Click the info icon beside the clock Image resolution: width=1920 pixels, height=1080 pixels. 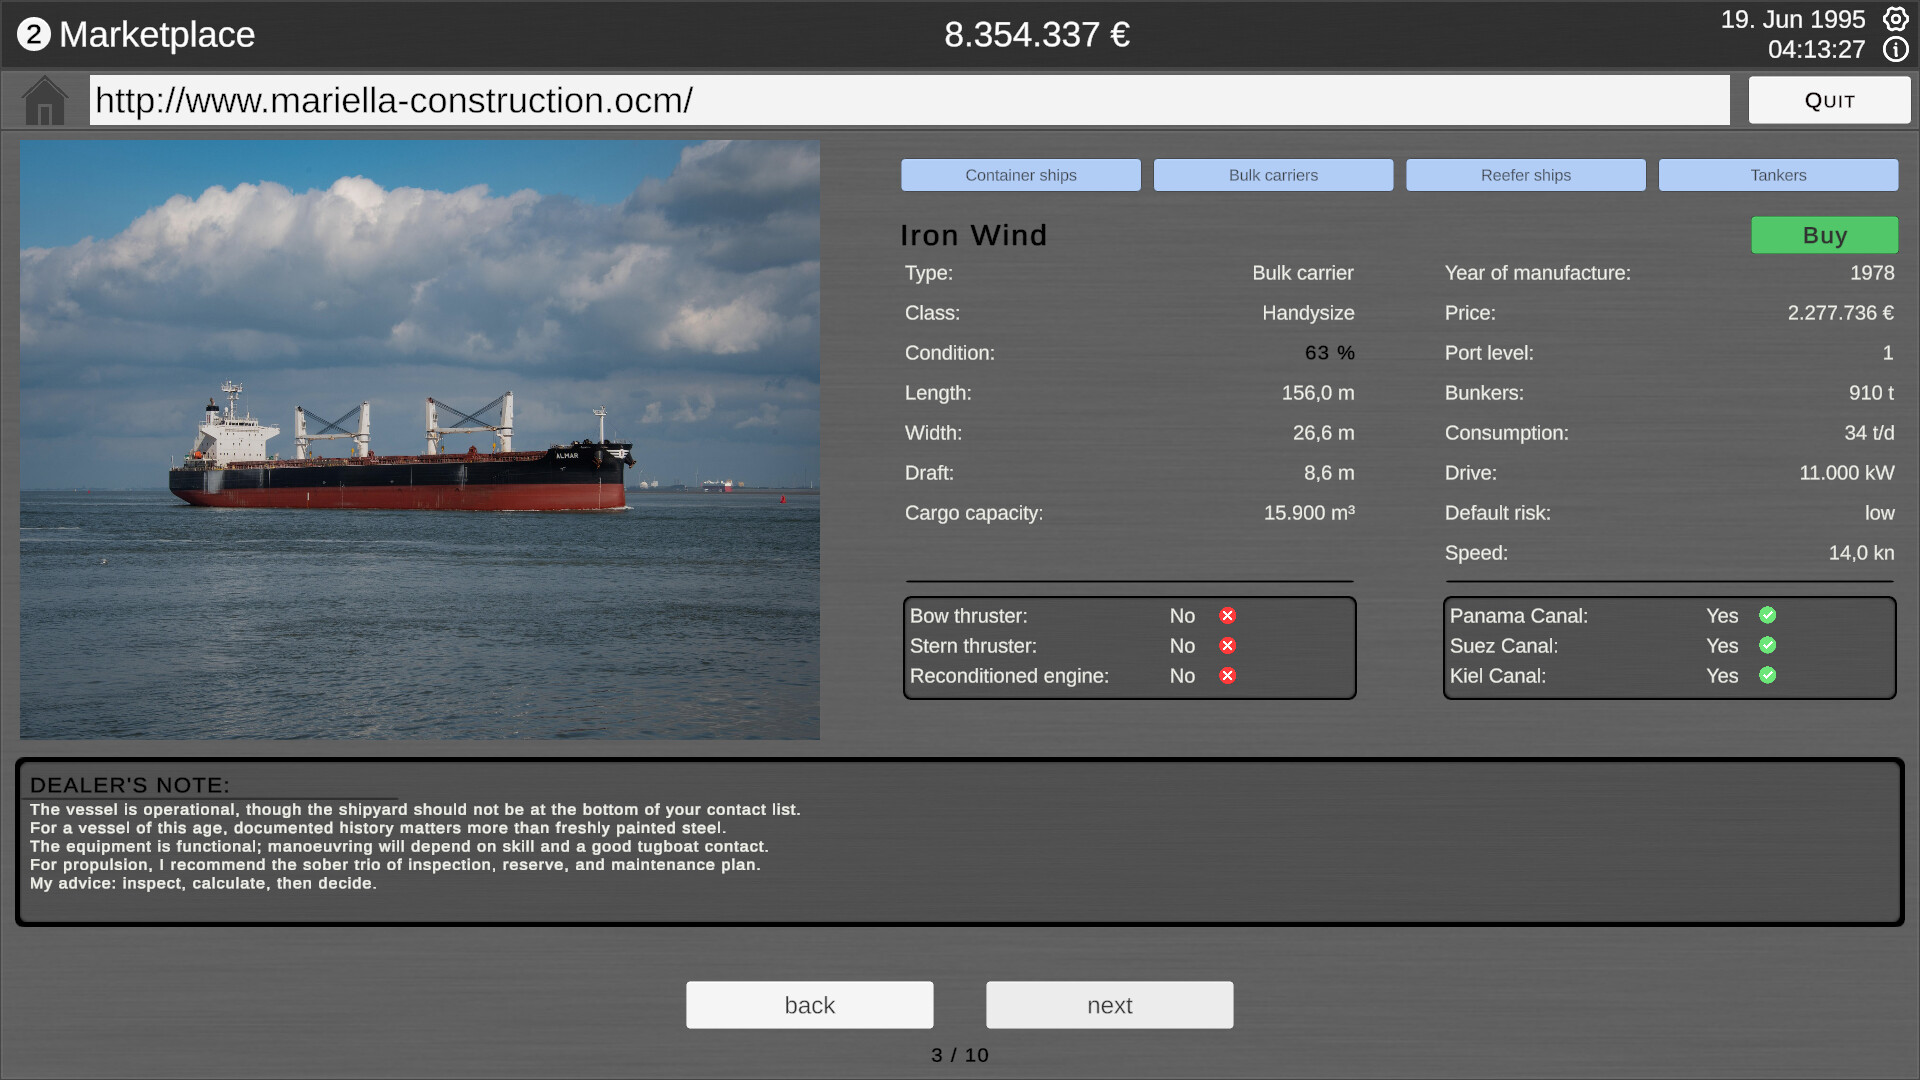point(1895,50)
